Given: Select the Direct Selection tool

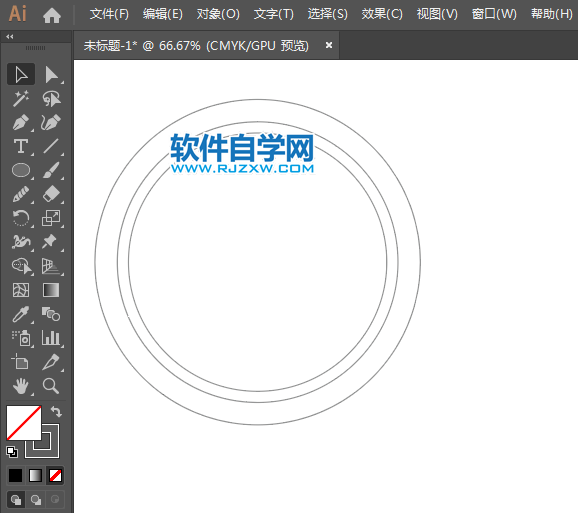Looking at the screenshot, I should click(x=51, y=74).
